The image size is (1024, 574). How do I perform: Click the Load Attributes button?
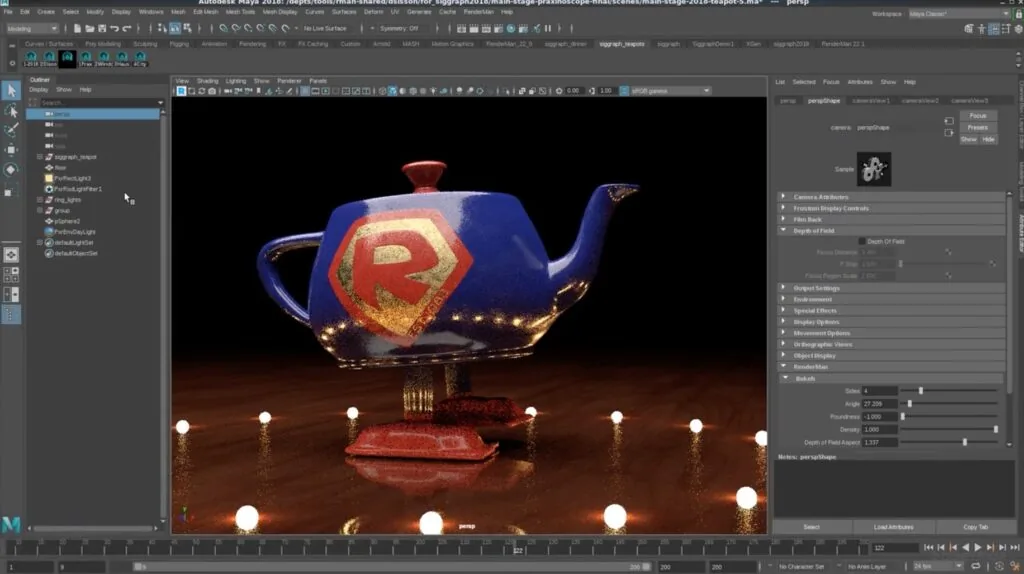point(893,527)
